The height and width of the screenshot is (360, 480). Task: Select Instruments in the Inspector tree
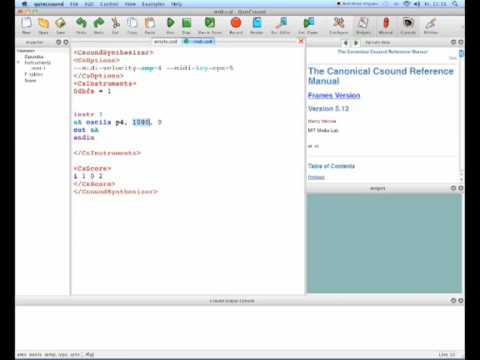(38, 62)
